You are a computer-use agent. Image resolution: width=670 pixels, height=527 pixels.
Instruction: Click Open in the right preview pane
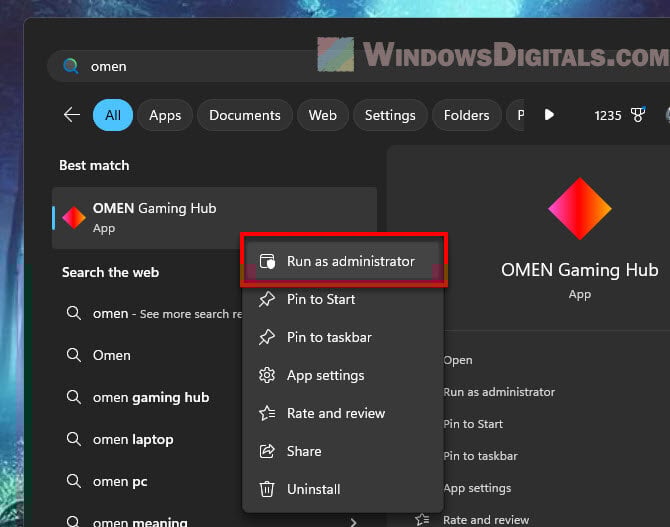tap(458, 360)
